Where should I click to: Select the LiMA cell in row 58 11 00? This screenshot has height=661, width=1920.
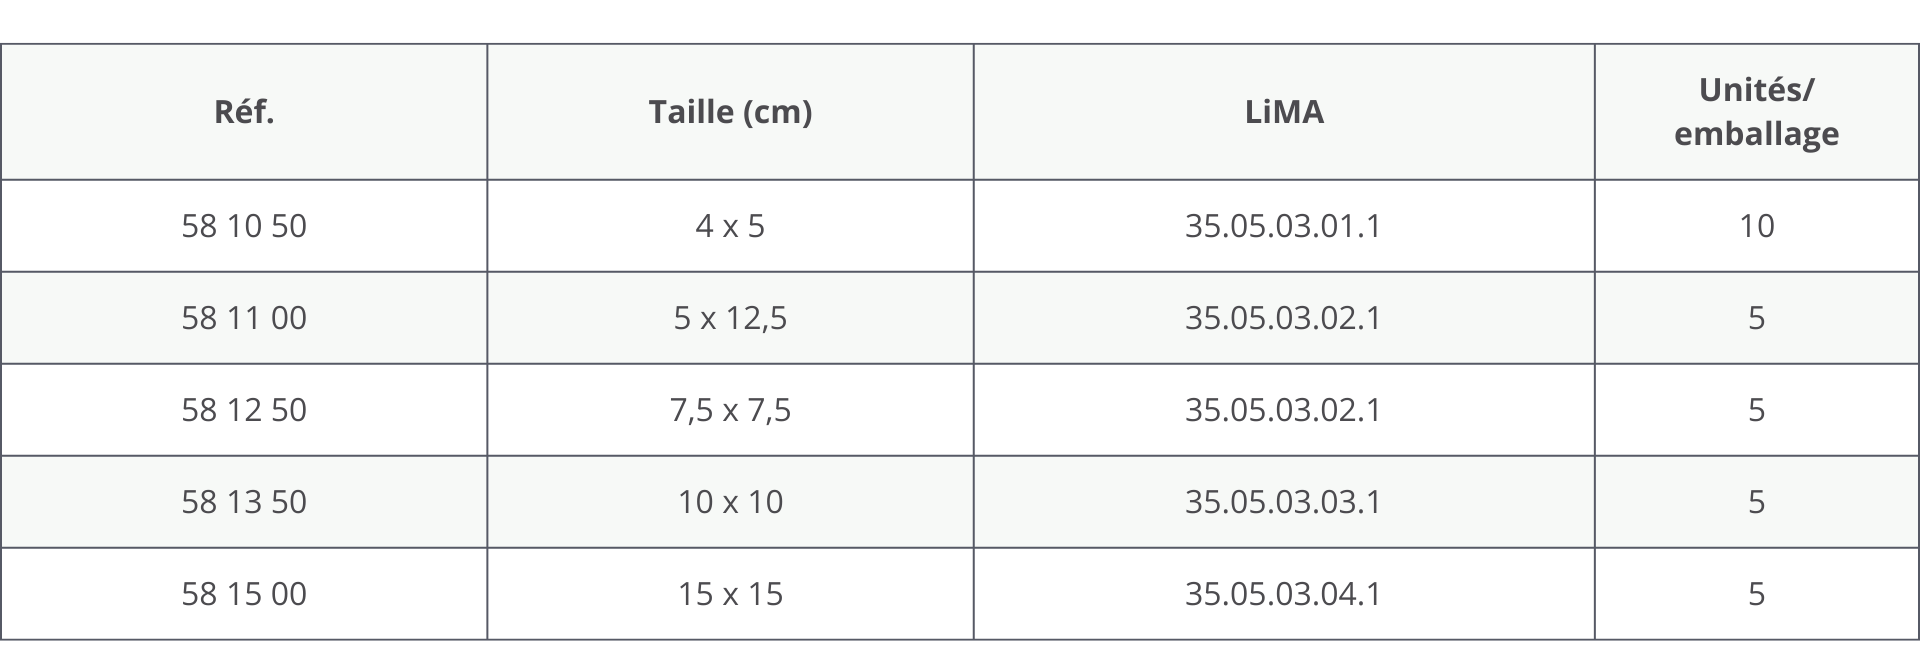tap(1283, 318)
